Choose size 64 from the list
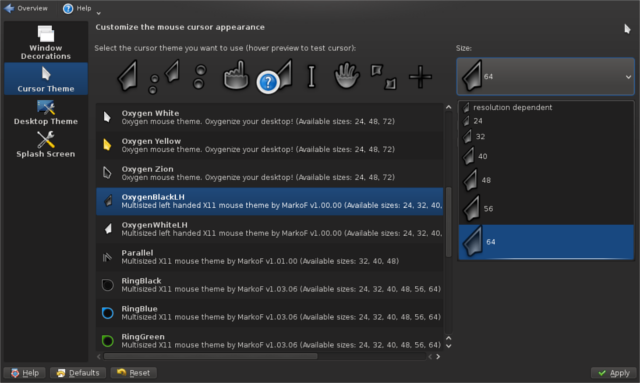640x383 pixels. click(546, 242)
